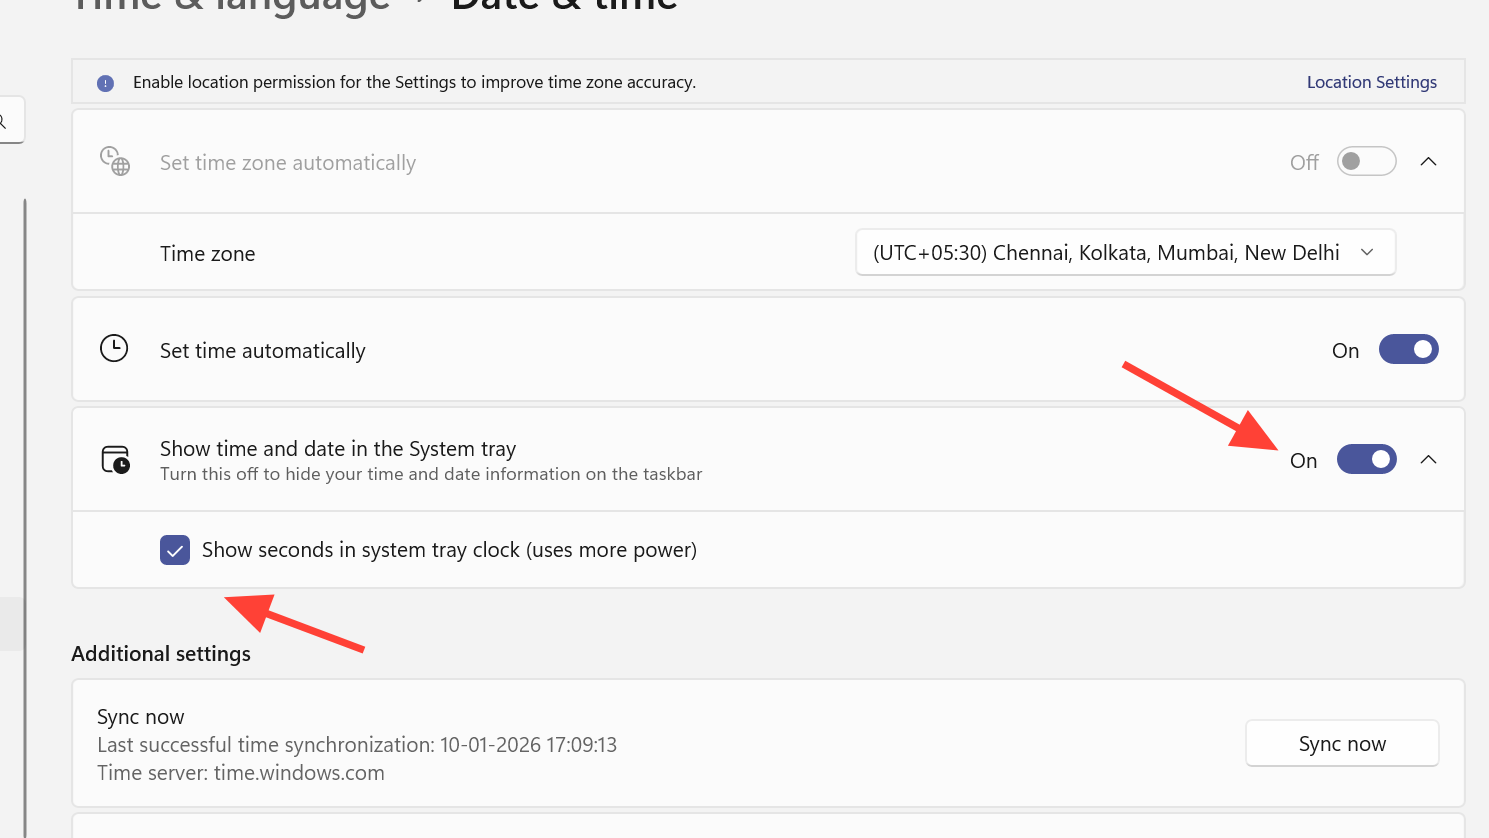The image size is (1489, 838).
Task: Open the Time zone dropdown
Action: click(x=1125, y=253)
